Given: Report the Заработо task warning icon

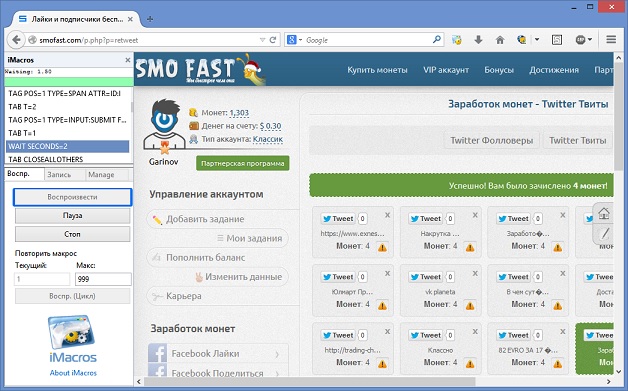Looking at the screenshot, I should coord(558,248).
